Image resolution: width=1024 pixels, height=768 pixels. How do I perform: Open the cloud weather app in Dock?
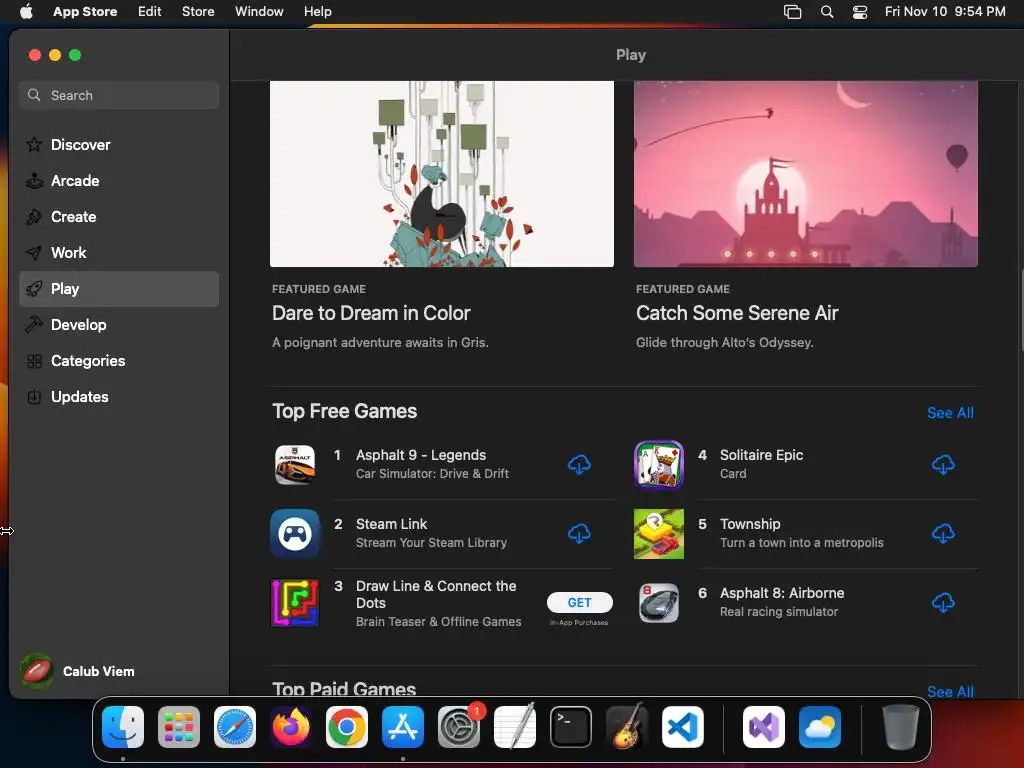820,727
